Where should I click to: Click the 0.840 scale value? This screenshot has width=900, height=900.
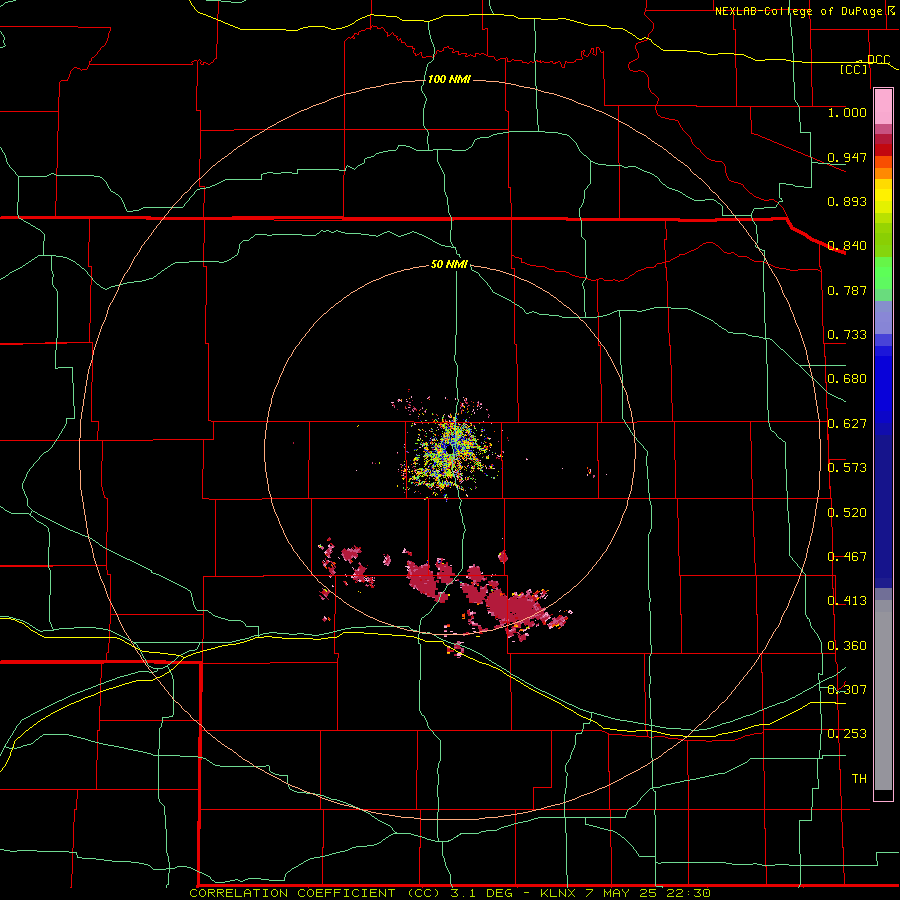[x=847, y=246]
